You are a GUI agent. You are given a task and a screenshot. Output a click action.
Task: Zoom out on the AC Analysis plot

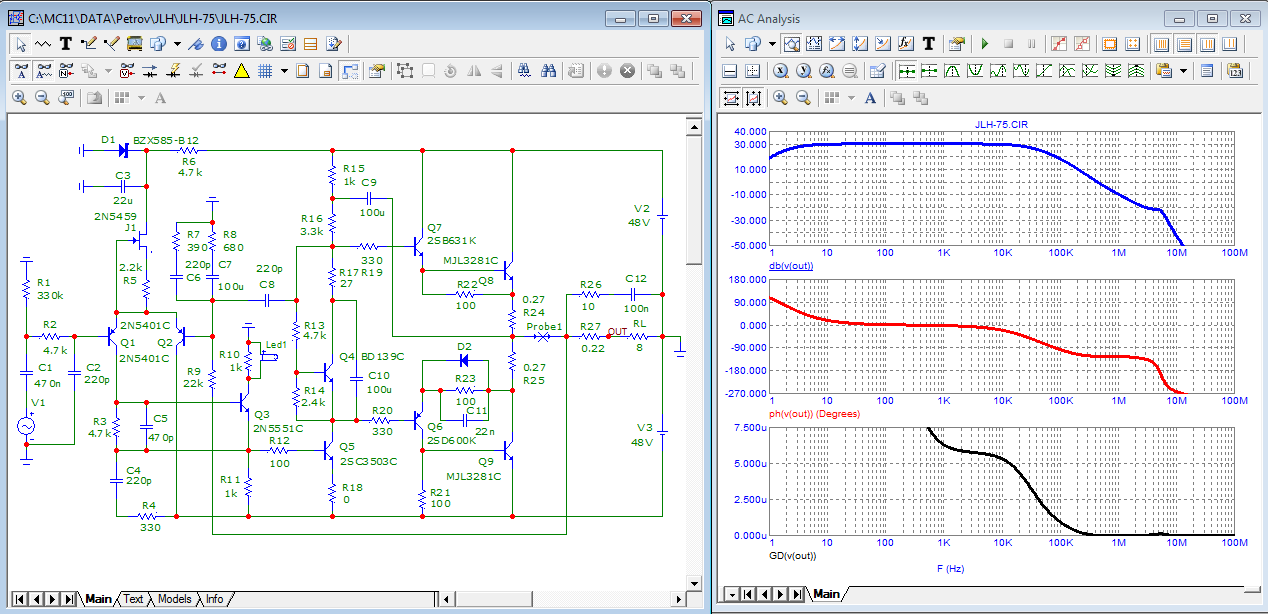[x=803, y=98]
